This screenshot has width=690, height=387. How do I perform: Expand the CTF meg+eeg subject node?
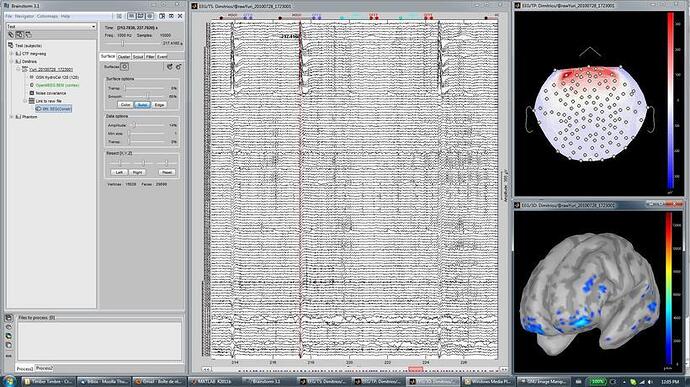(11, 53)
